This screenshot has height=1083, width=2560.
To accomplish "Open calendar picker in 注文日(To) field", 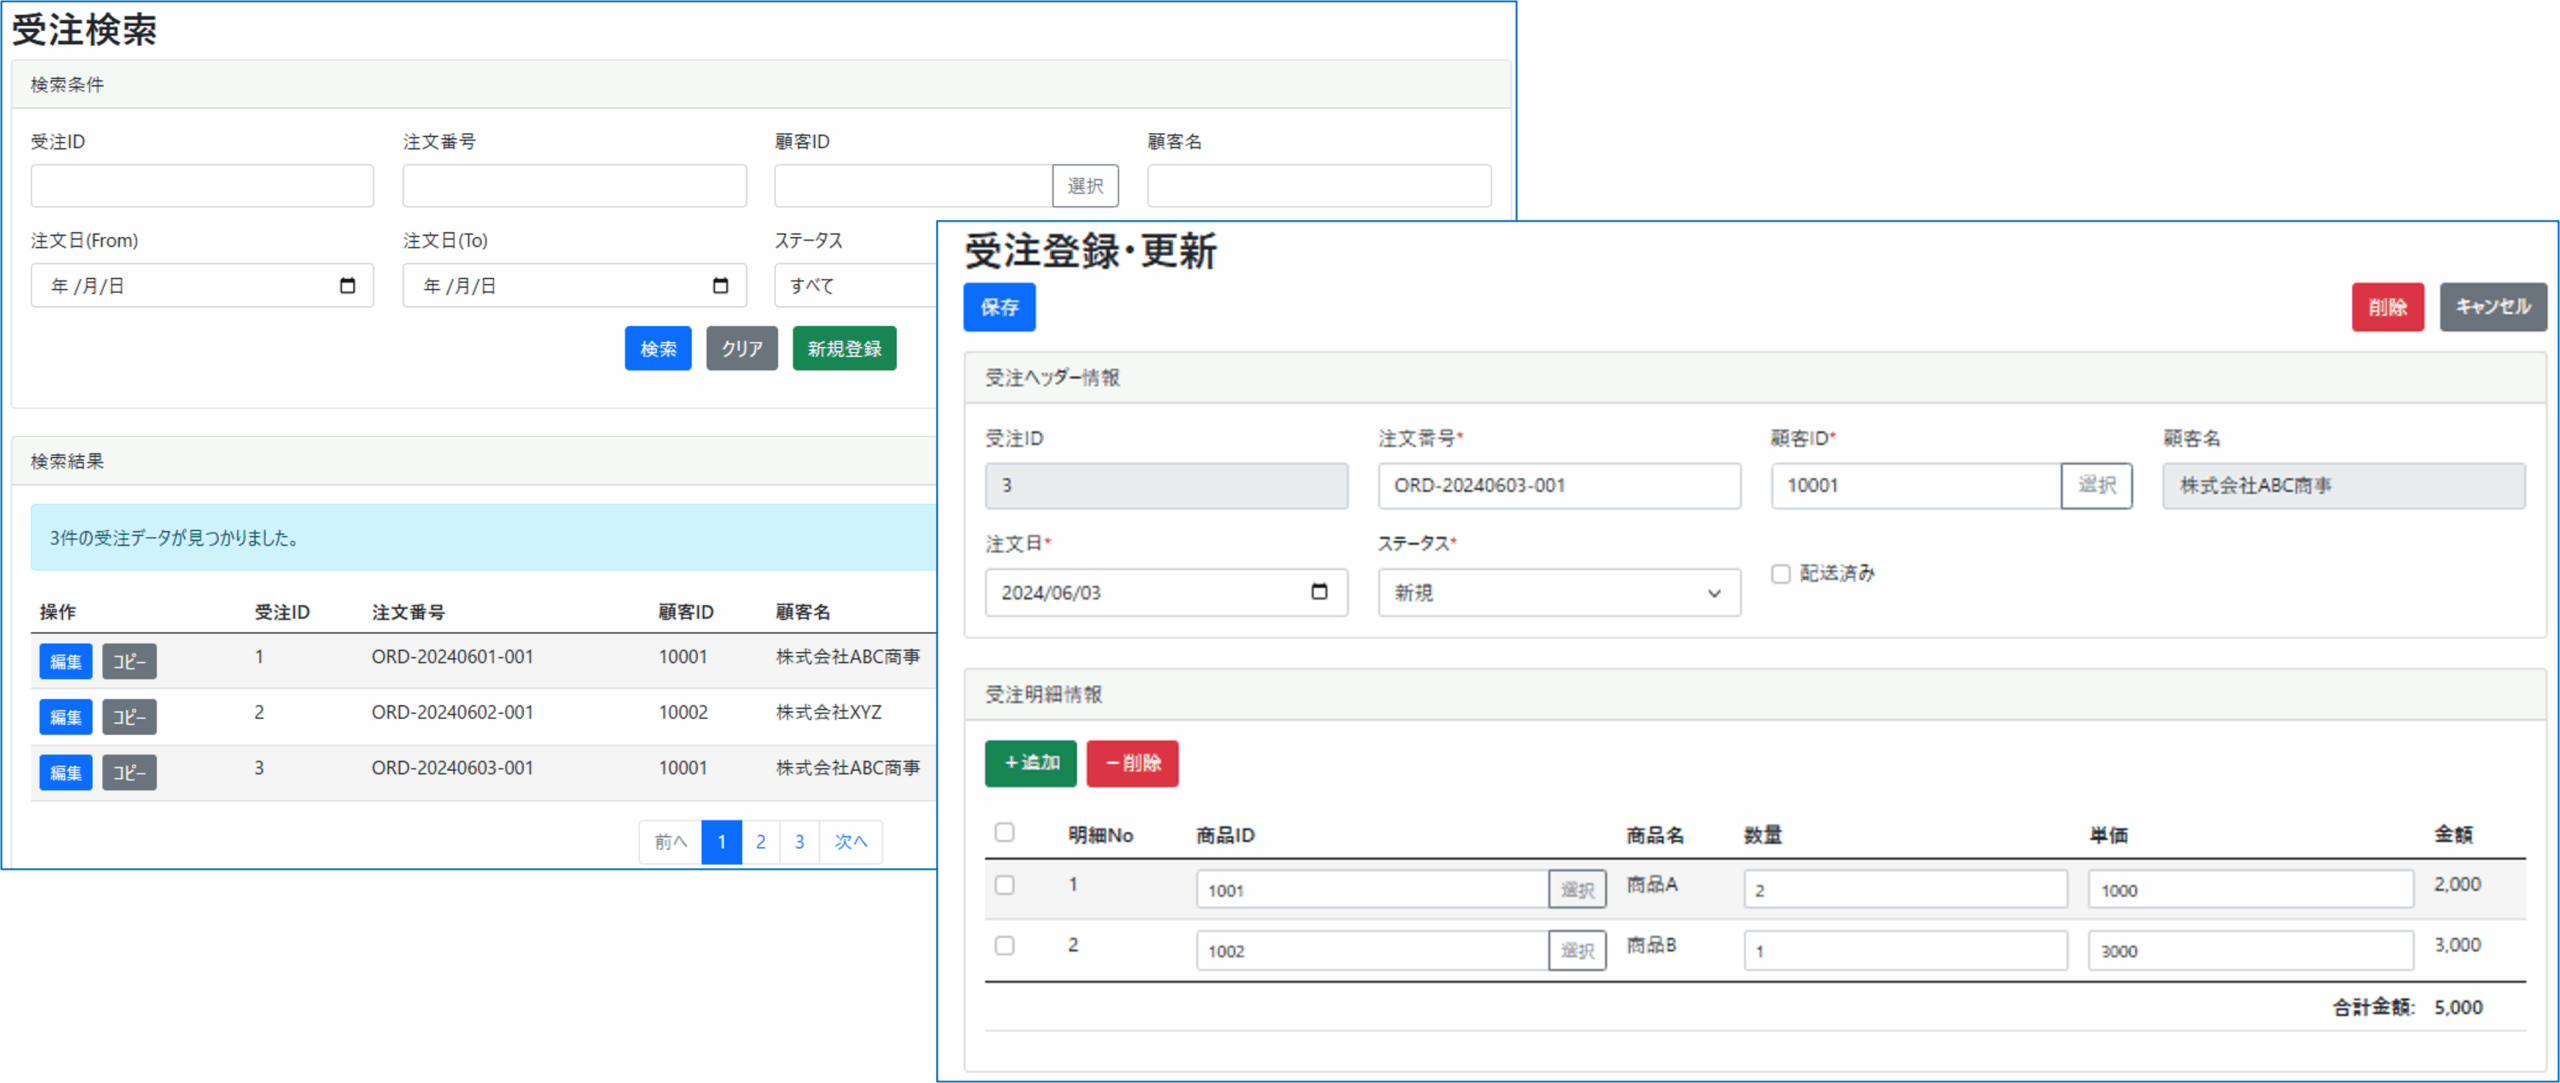I will point(720,286).
